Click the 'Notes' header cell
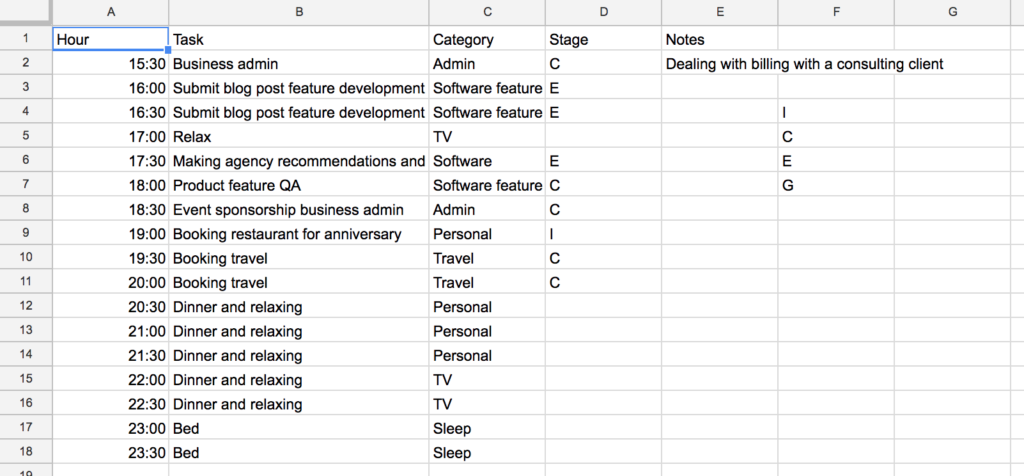The height and width of the screenshot is (476, 1024). (720, 39)
